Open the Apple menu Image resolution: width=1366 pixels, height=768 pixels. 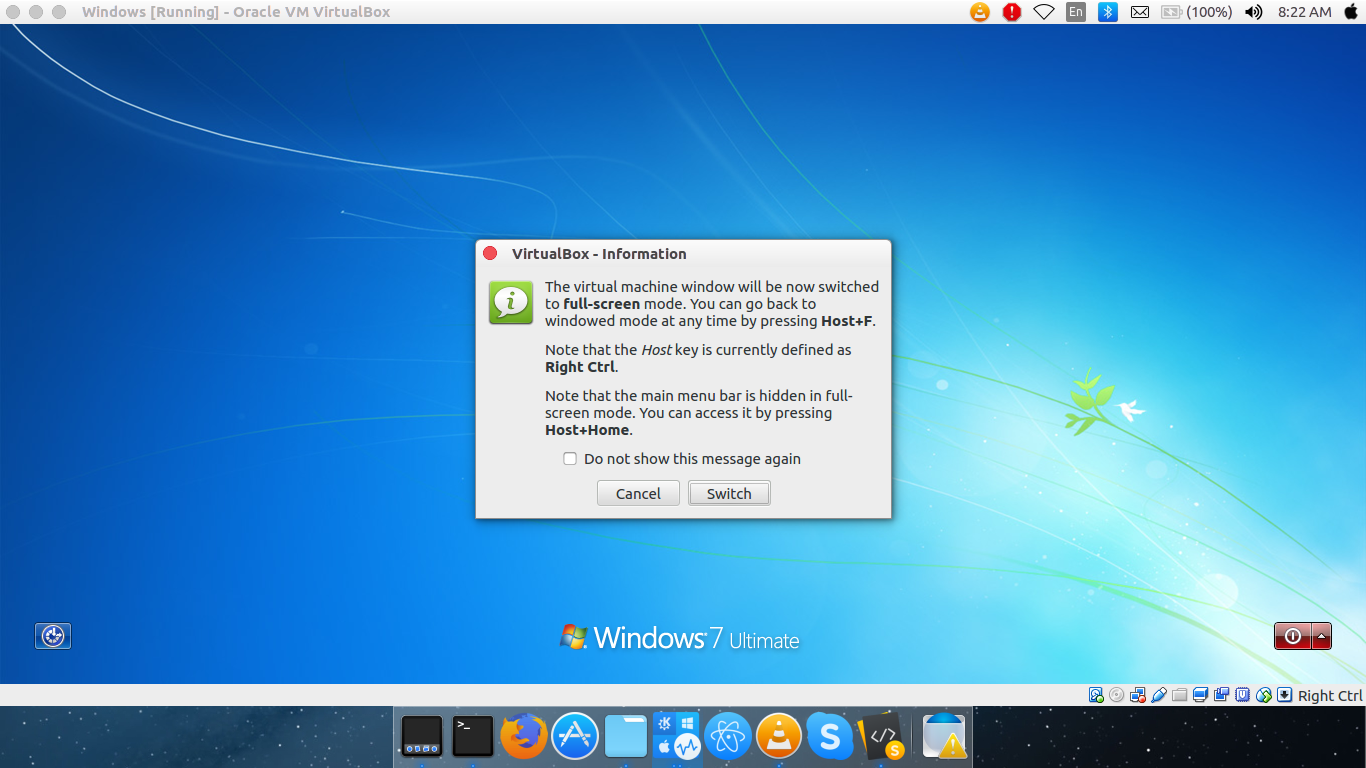(x=1352, y=12)
